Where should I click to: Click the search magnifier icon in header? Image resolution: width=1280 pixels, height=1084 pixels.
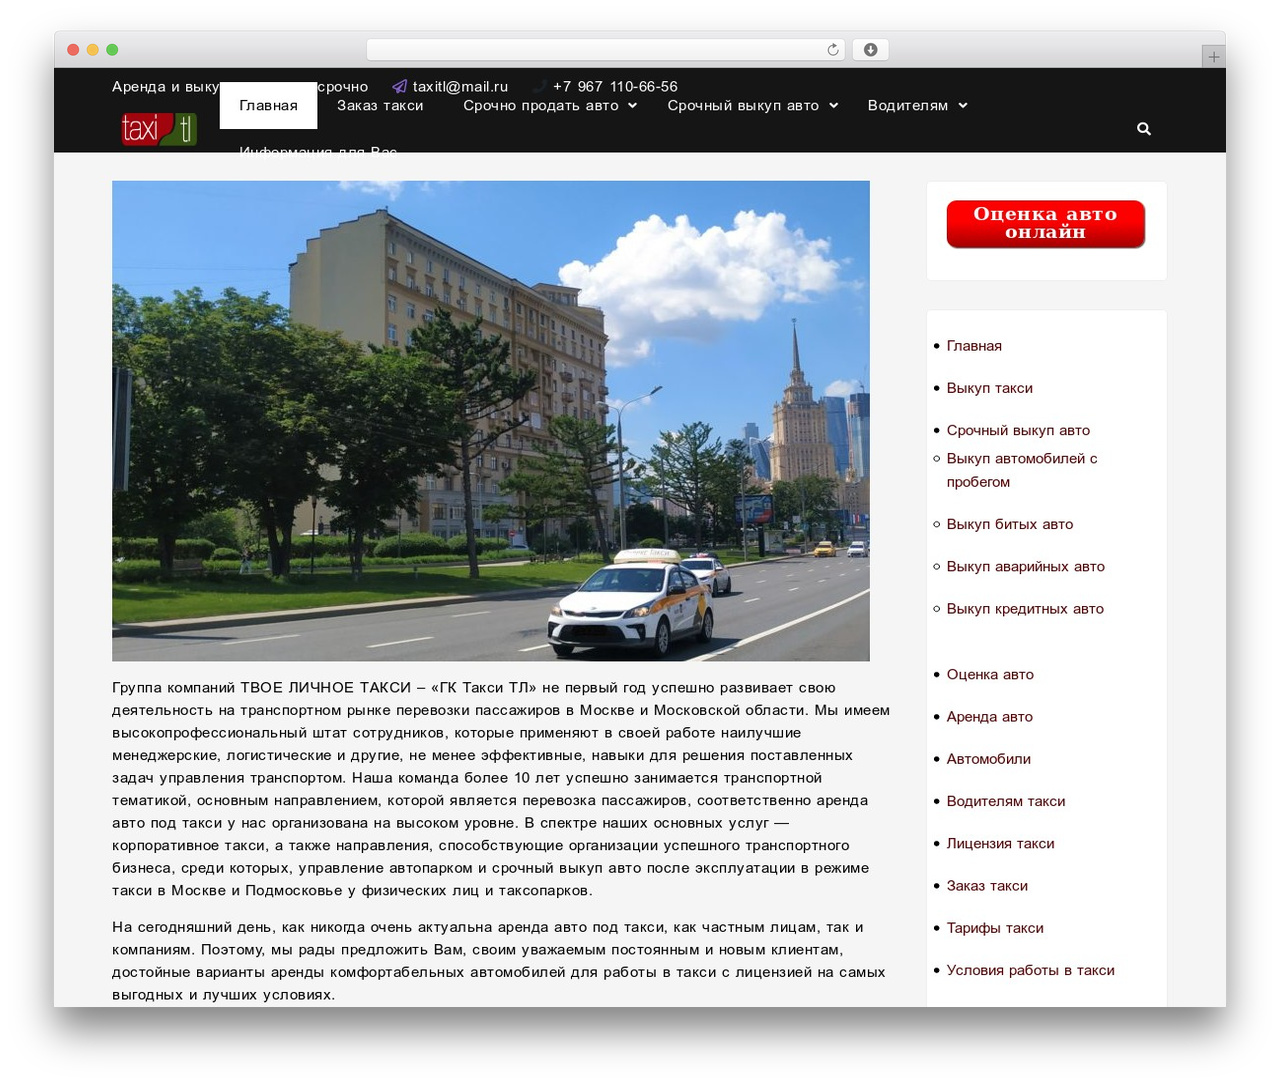[1144, 129]
